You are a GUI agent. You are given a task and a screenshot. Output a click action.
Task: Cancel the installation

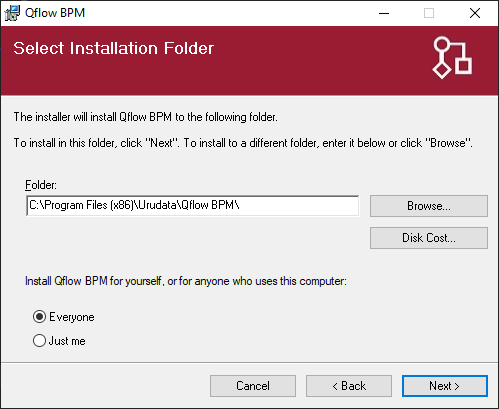pyautogui.click(x=253, y=386)
